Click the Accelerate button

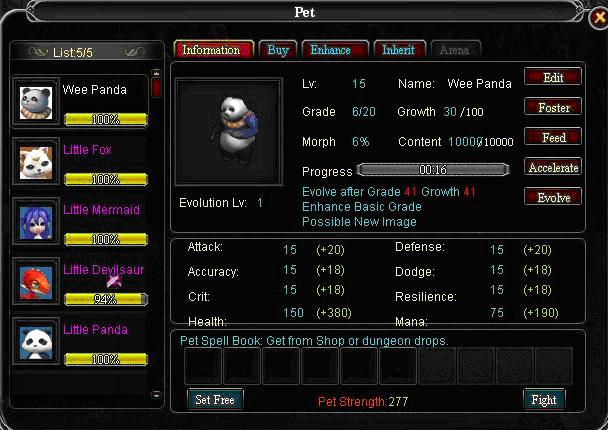tap(553, 167)
